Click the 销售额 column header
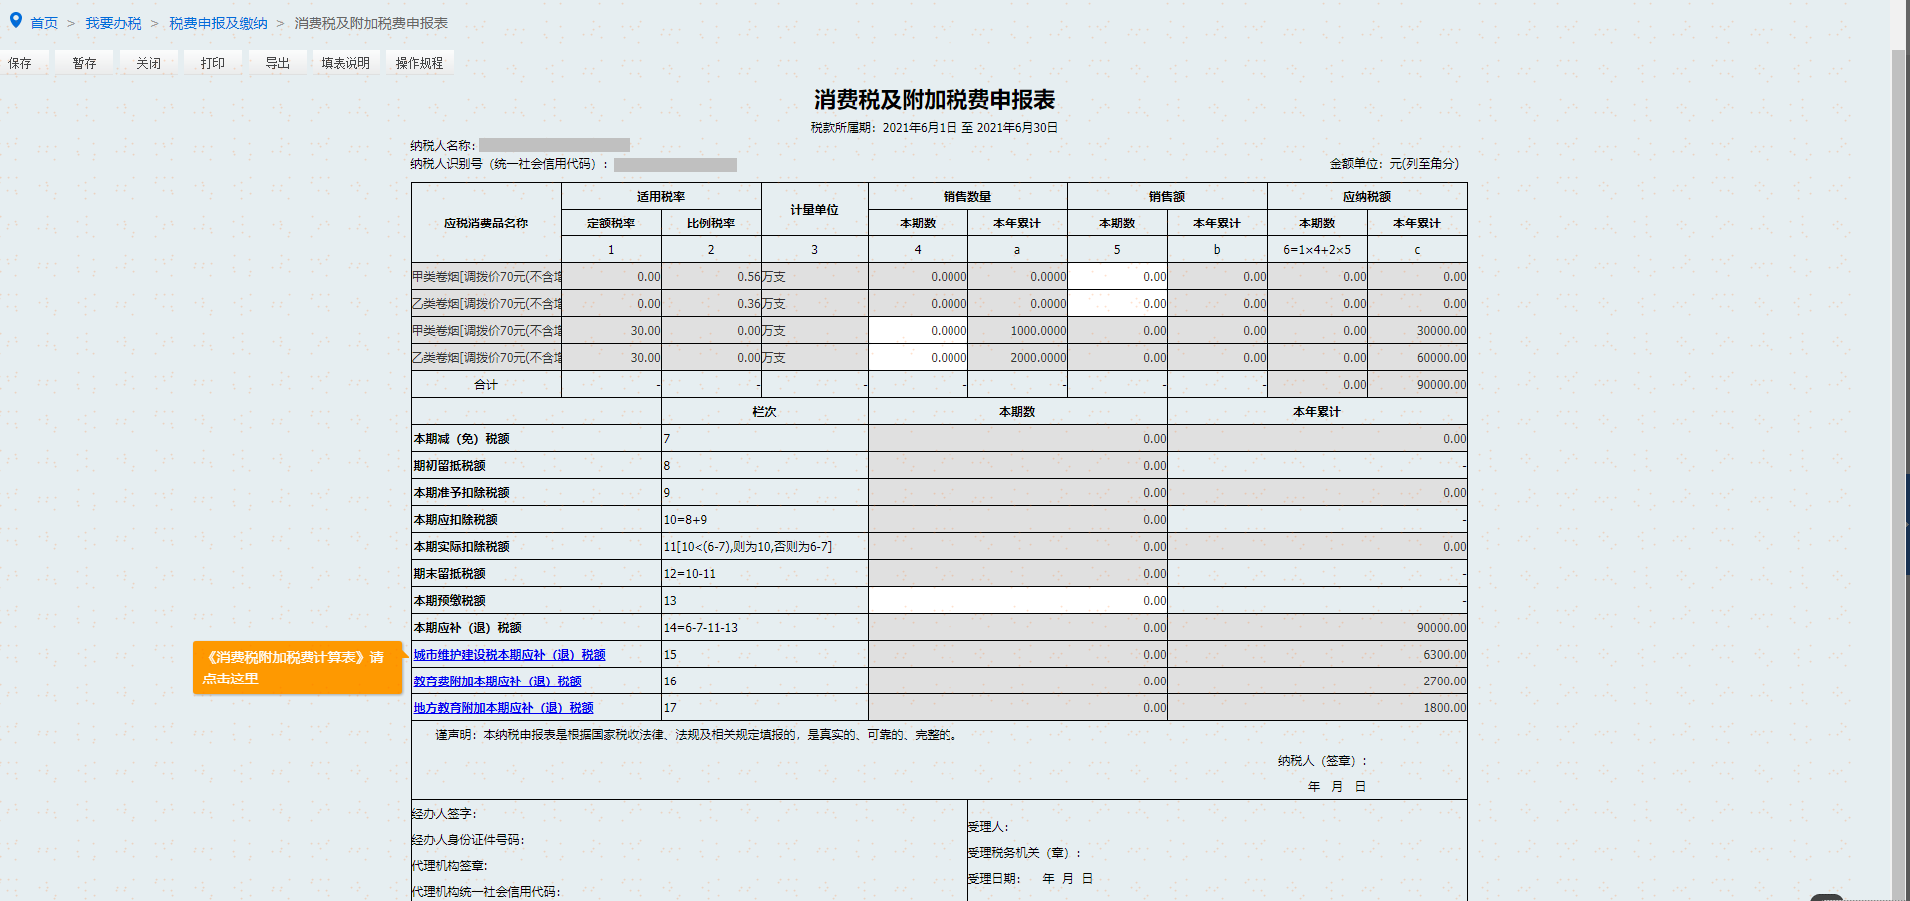The height and width of the screenshot is (901, 1910). click(x=1167, y=197)
